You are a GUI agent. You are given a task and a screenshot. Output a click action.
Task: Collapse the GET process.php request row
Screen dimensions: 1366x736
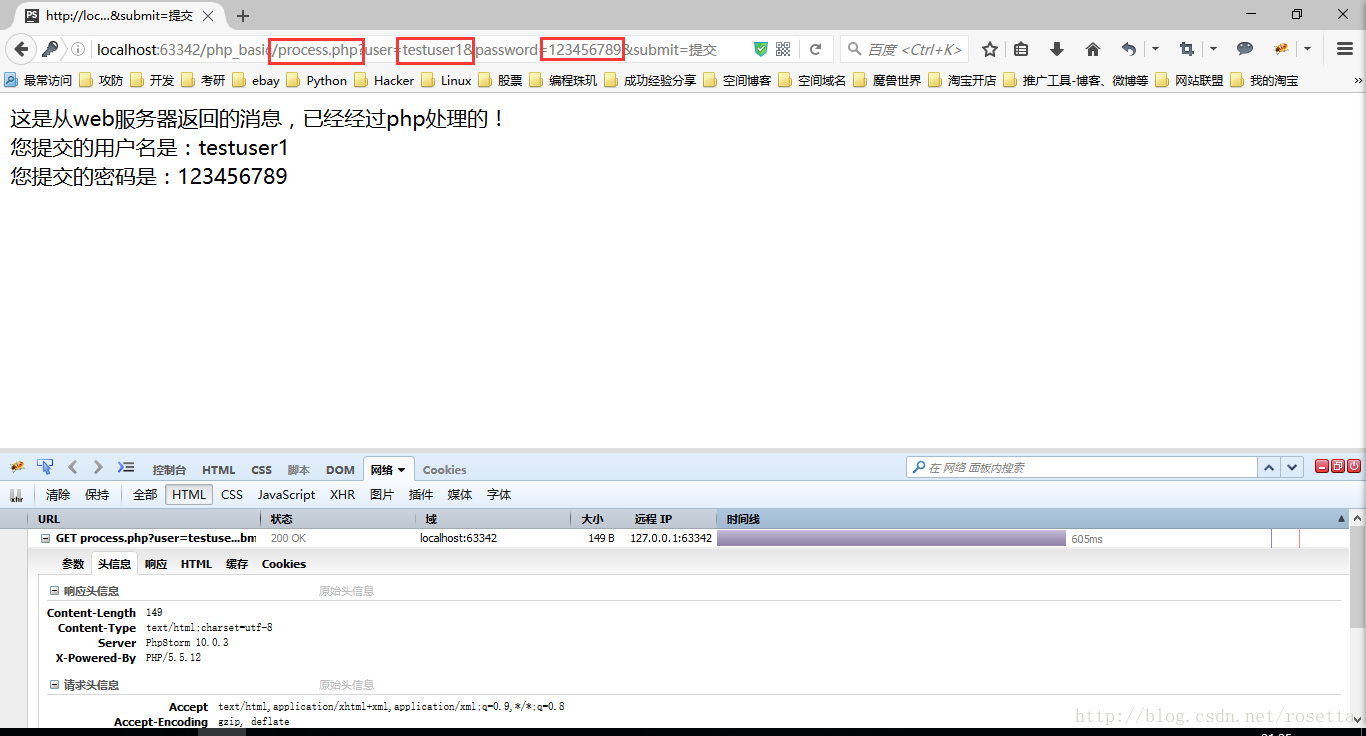pyautogui.click(x=45, y=538)
